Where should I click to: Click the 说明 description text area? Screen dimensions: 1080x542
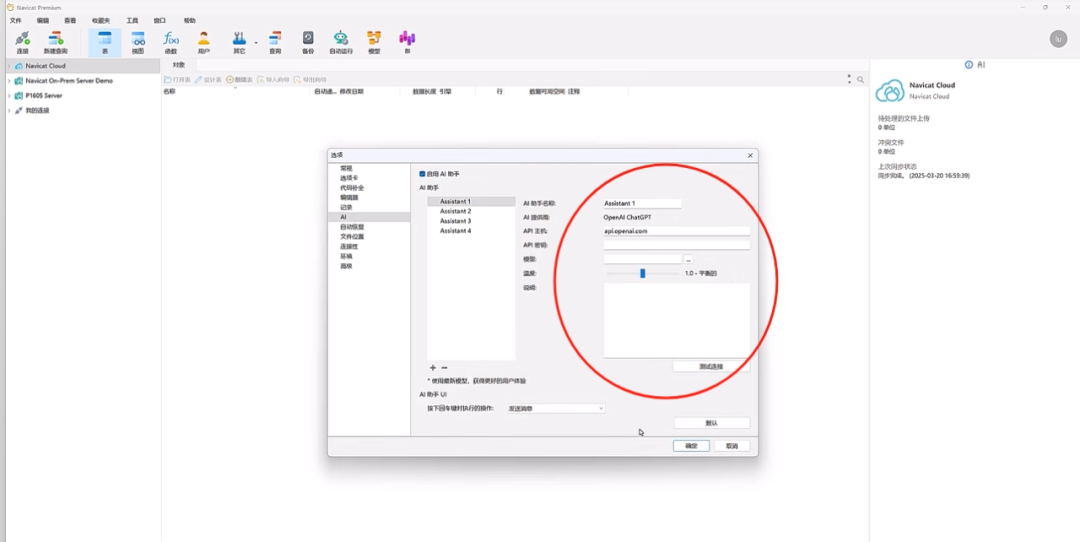676,320
